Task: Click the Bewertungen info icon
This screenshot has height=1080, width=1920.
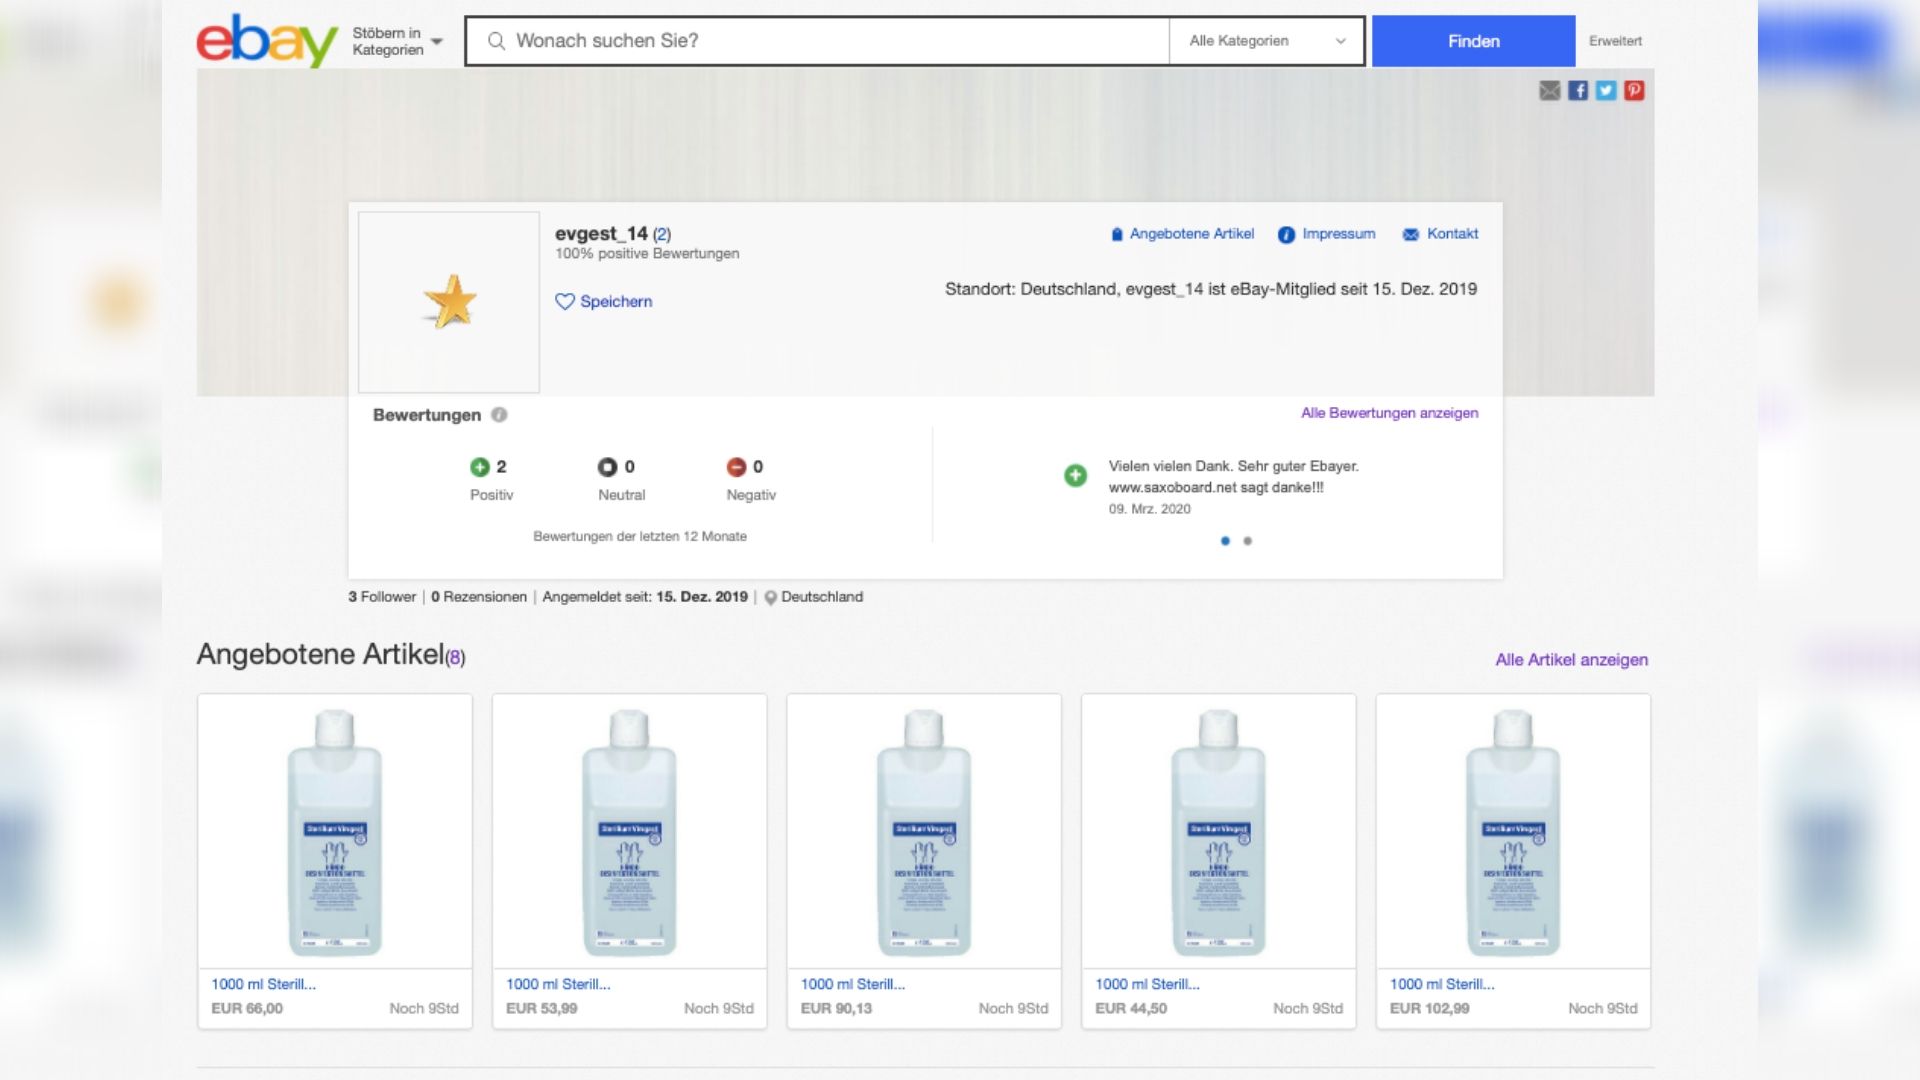Action: 499,415
